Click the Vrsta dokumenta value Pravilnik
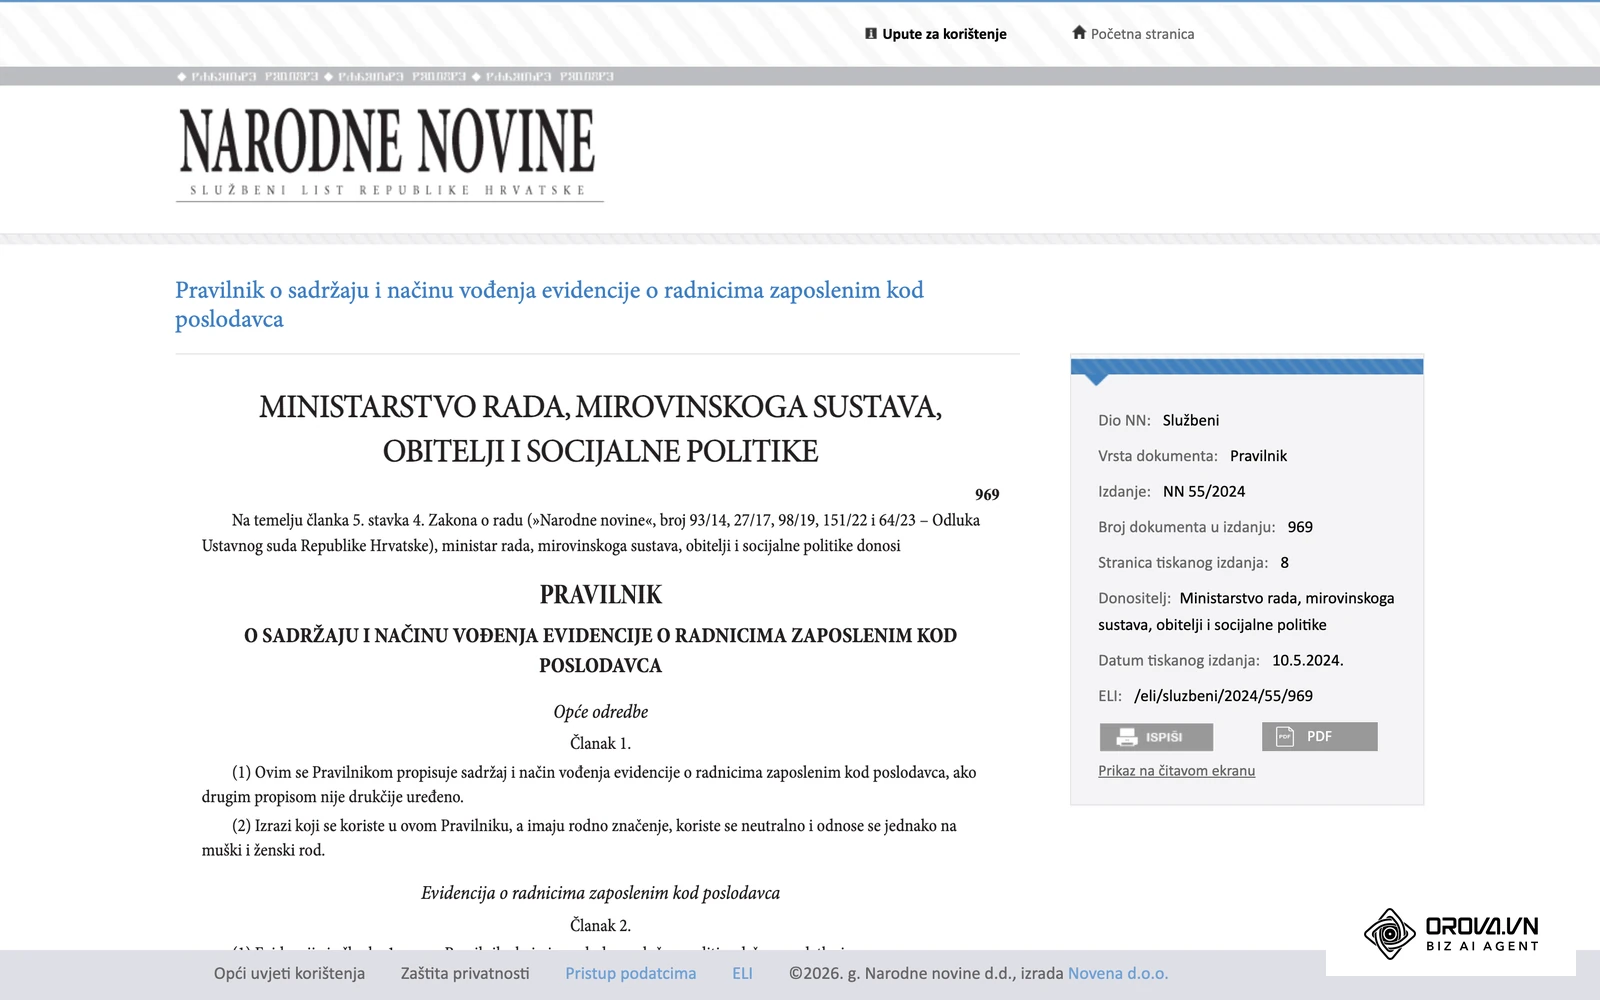This screenshot has width=1600, height=1000. click(x=1258, y=456)
